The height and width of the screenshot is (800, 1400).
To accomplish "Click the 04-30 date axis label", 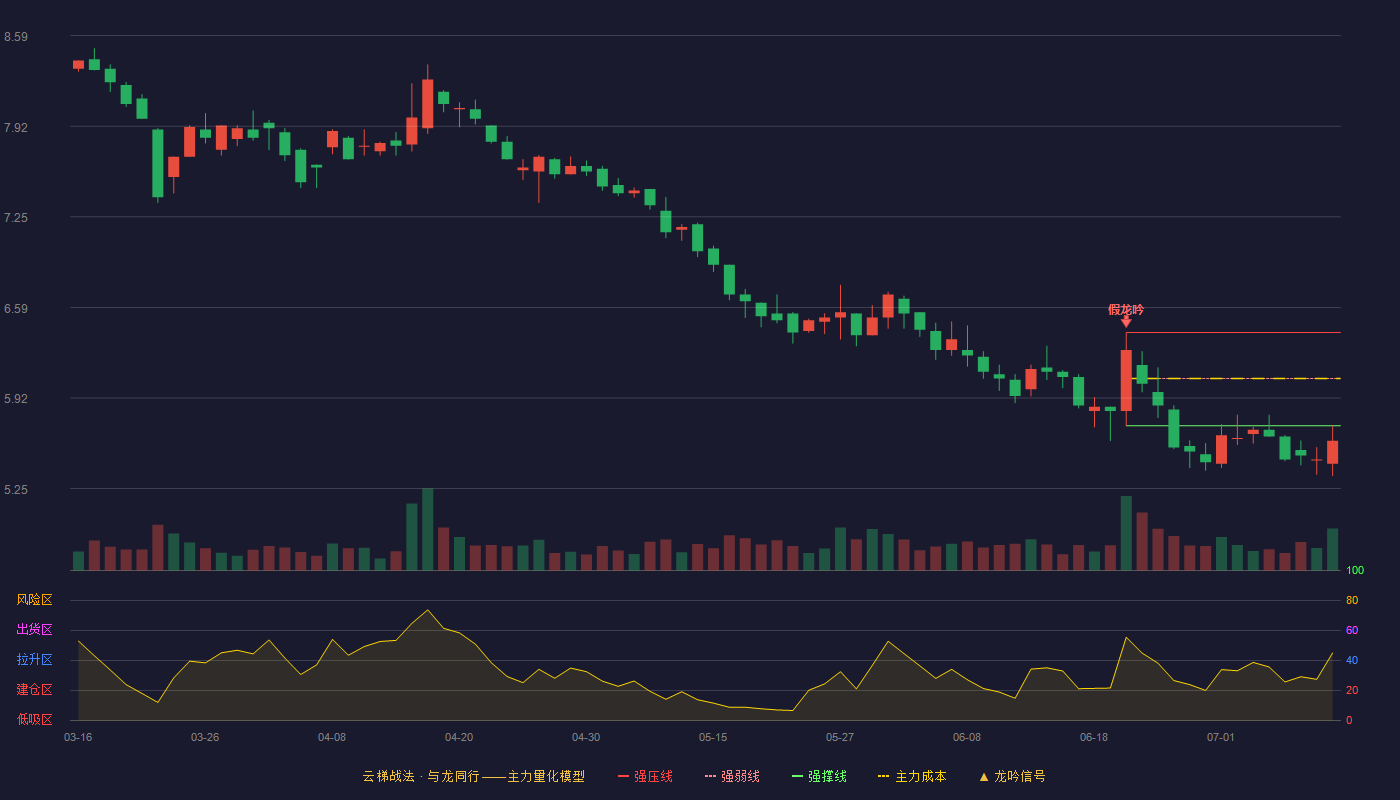I will [x=586, y=737].
